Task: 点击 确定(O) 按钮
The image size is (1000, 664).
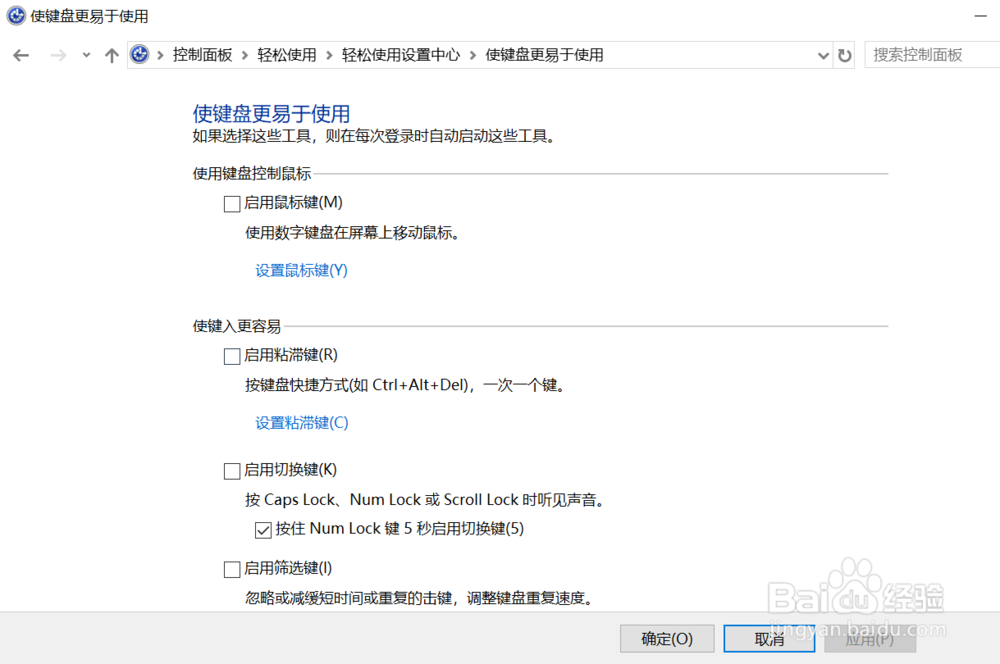Action: pyautogui.click(x=667, y=639)
